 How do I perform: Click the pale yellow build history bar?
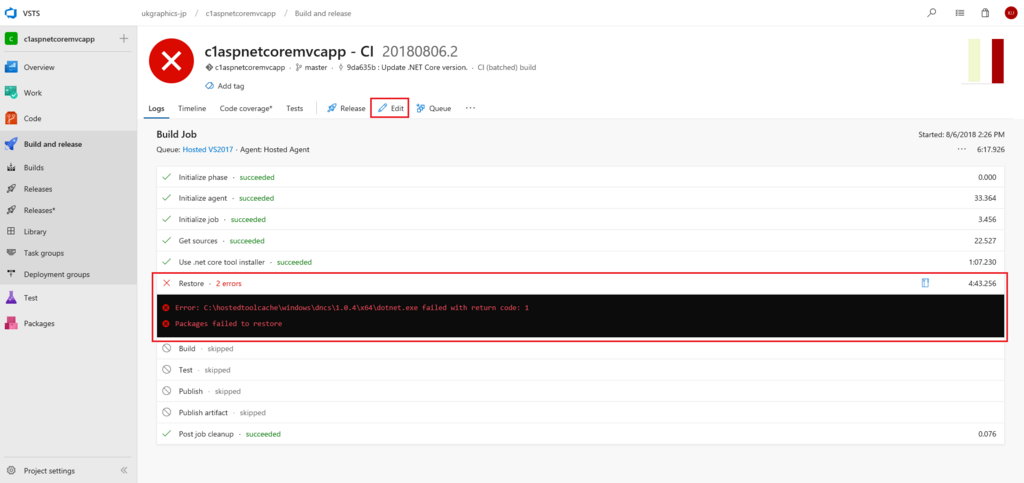click(974, 61)
